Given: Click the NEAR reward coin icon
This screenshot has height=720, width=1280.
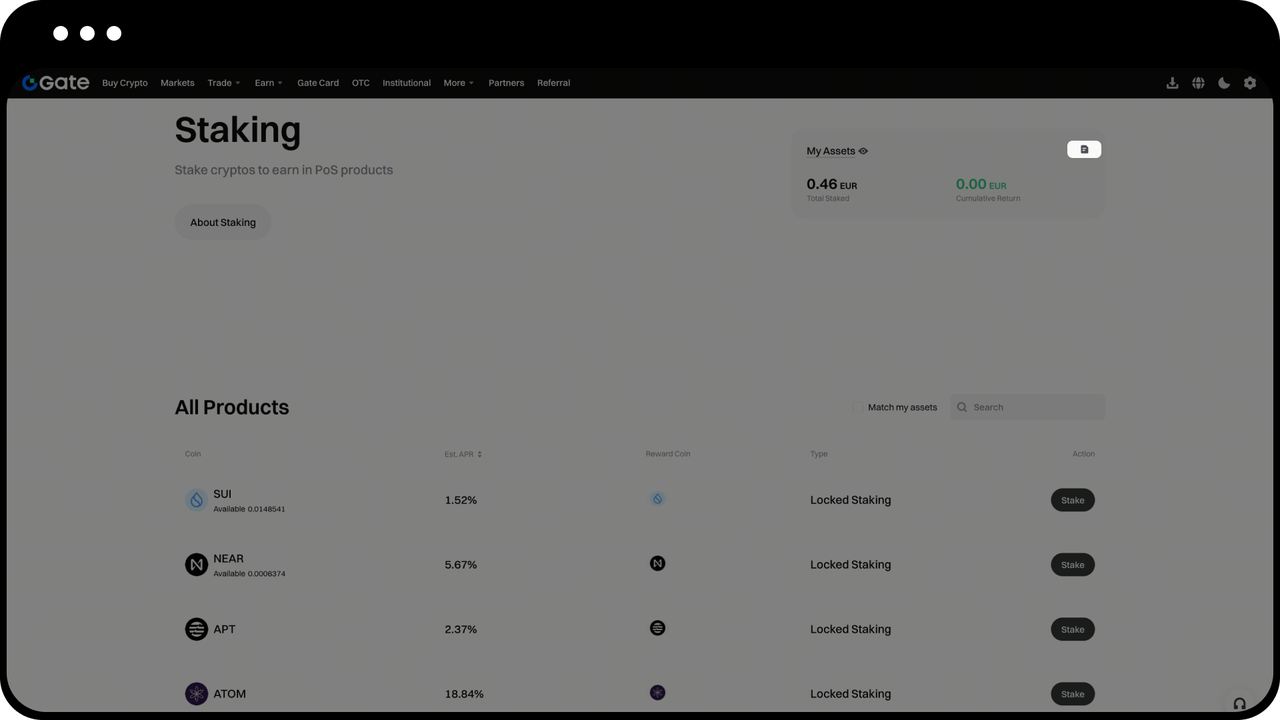Looking at the screenshot, I should (657, 564).
